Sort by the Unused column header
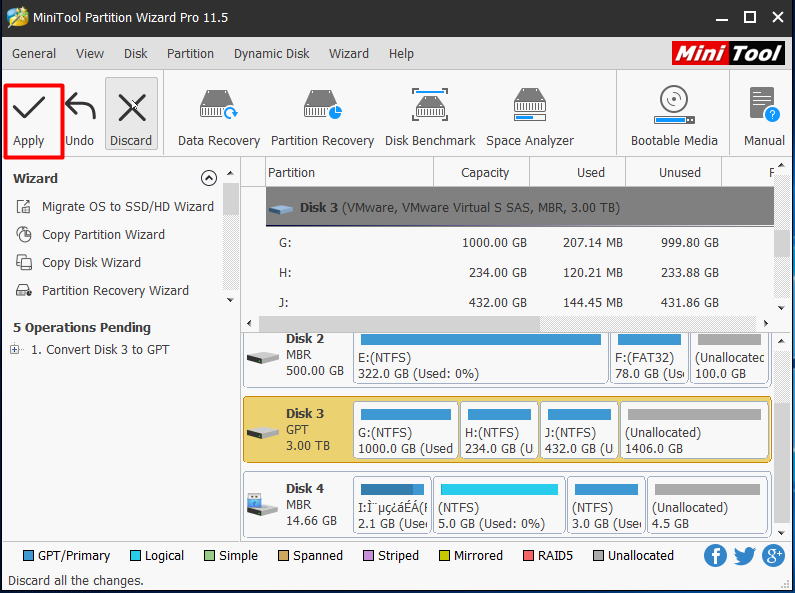 pyautogui.click(x=673, y=172)
